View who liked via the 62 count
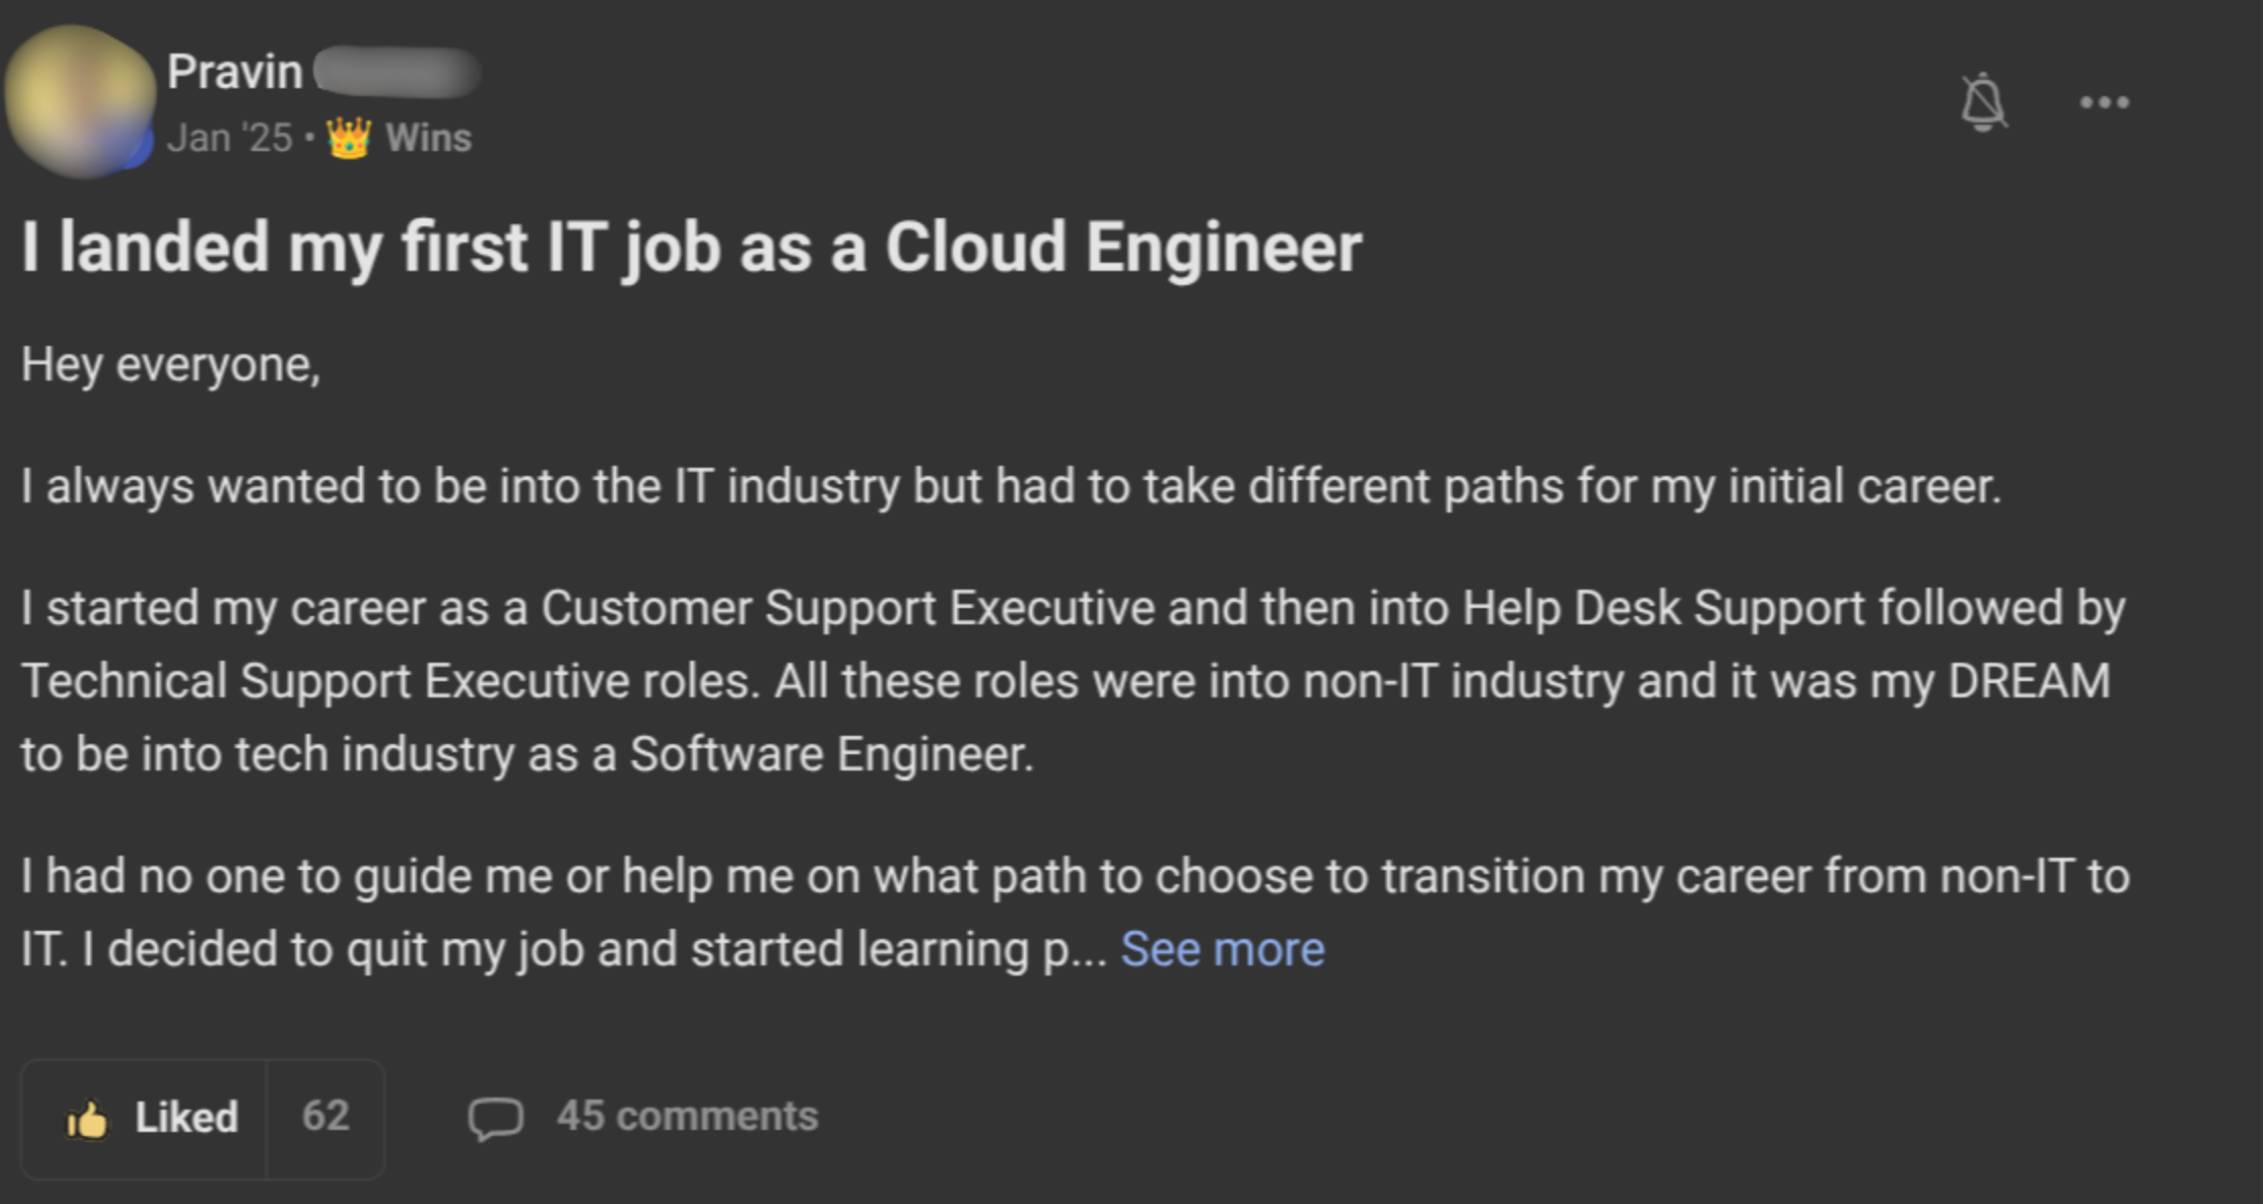2263x1204 pixels. point(326,1117)
